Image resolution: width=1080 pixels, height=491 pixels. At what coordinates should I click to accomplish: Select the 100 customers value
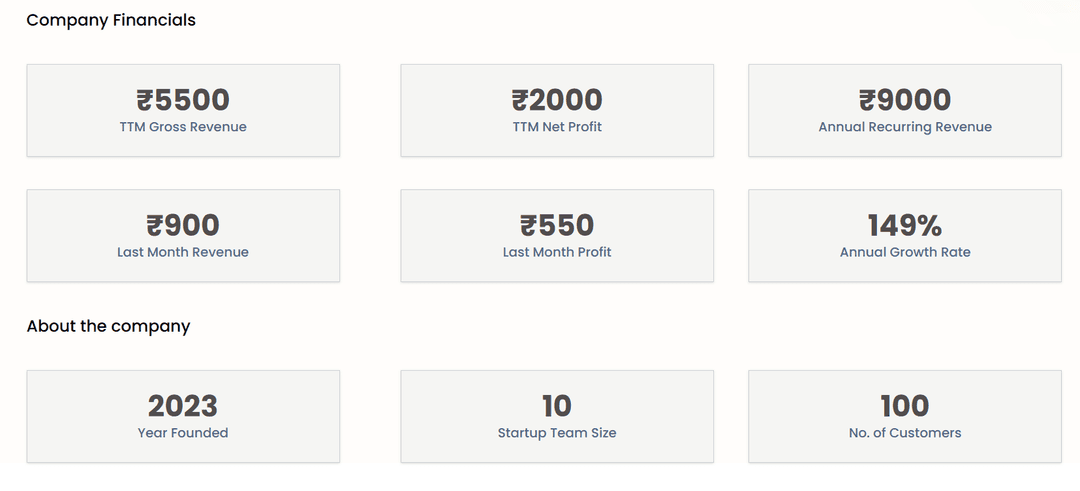tap(905, 406)
